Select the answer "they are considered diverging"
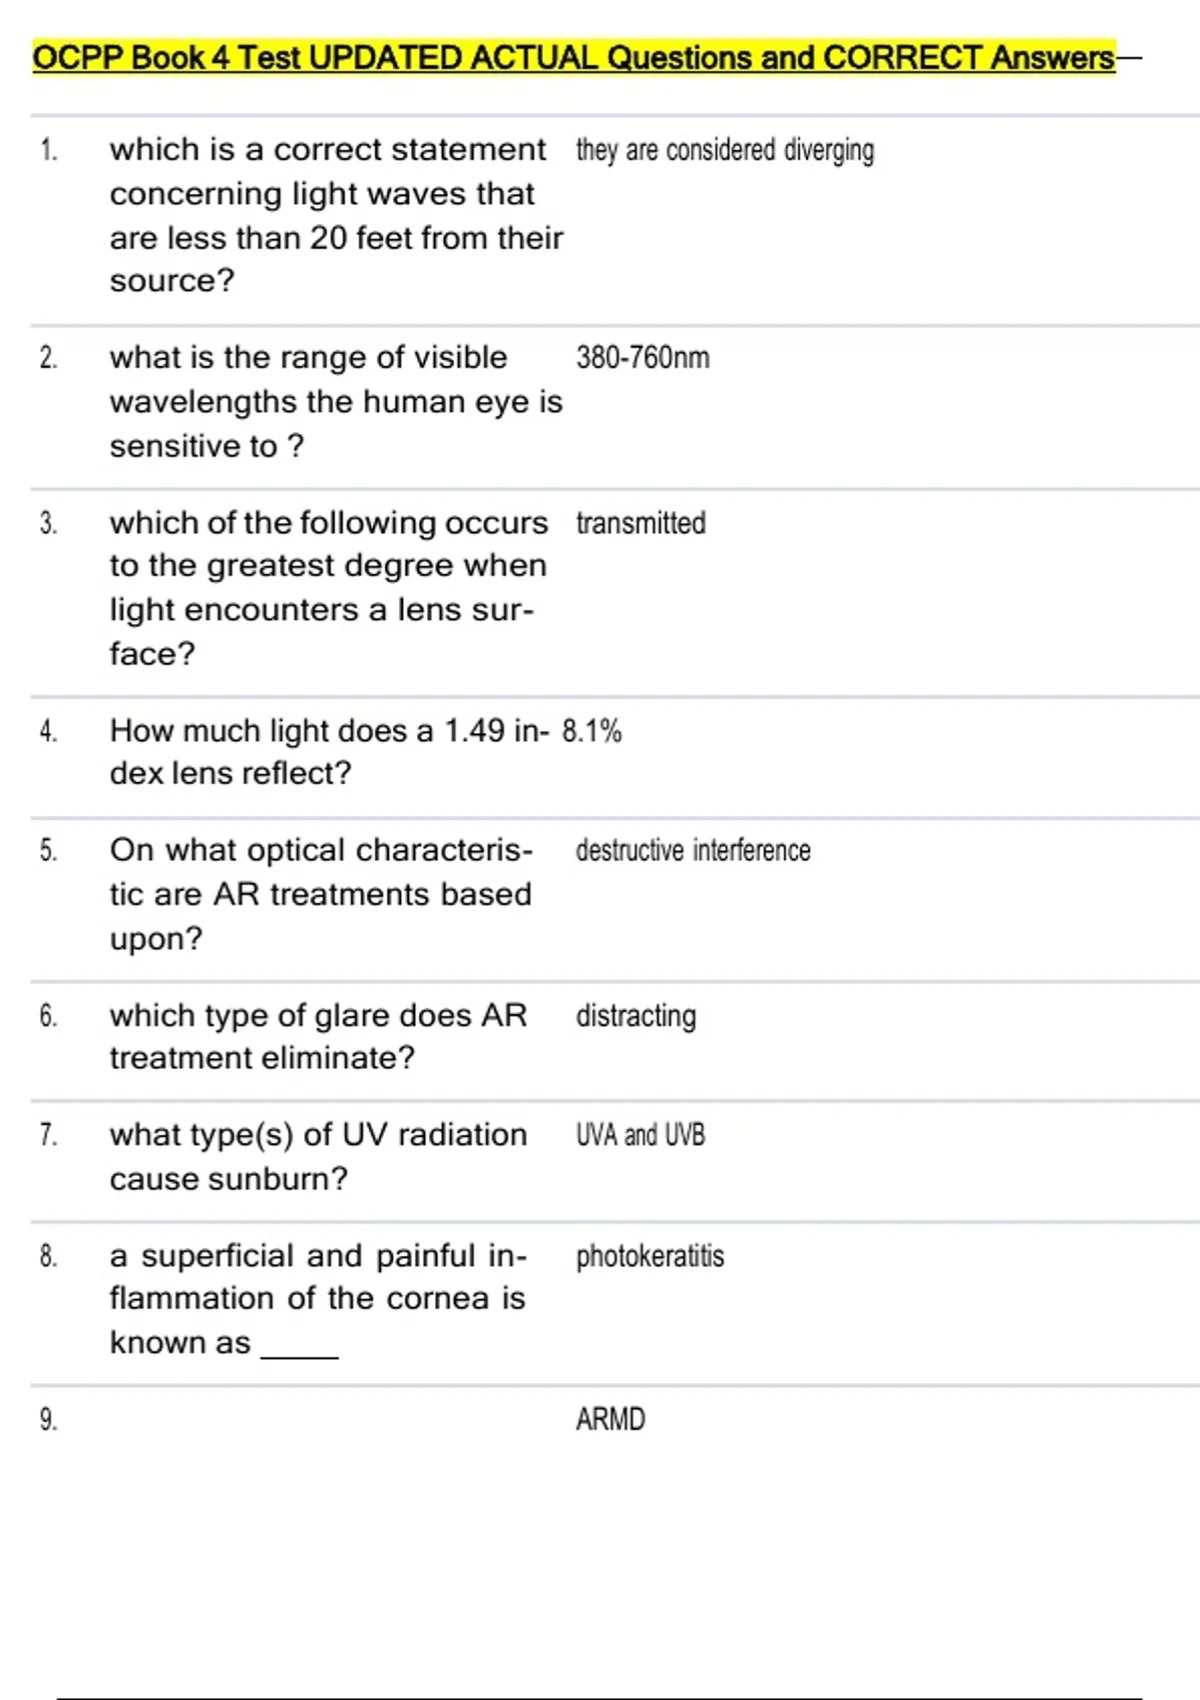1200x1700 pixels. (x=725, y=150)
